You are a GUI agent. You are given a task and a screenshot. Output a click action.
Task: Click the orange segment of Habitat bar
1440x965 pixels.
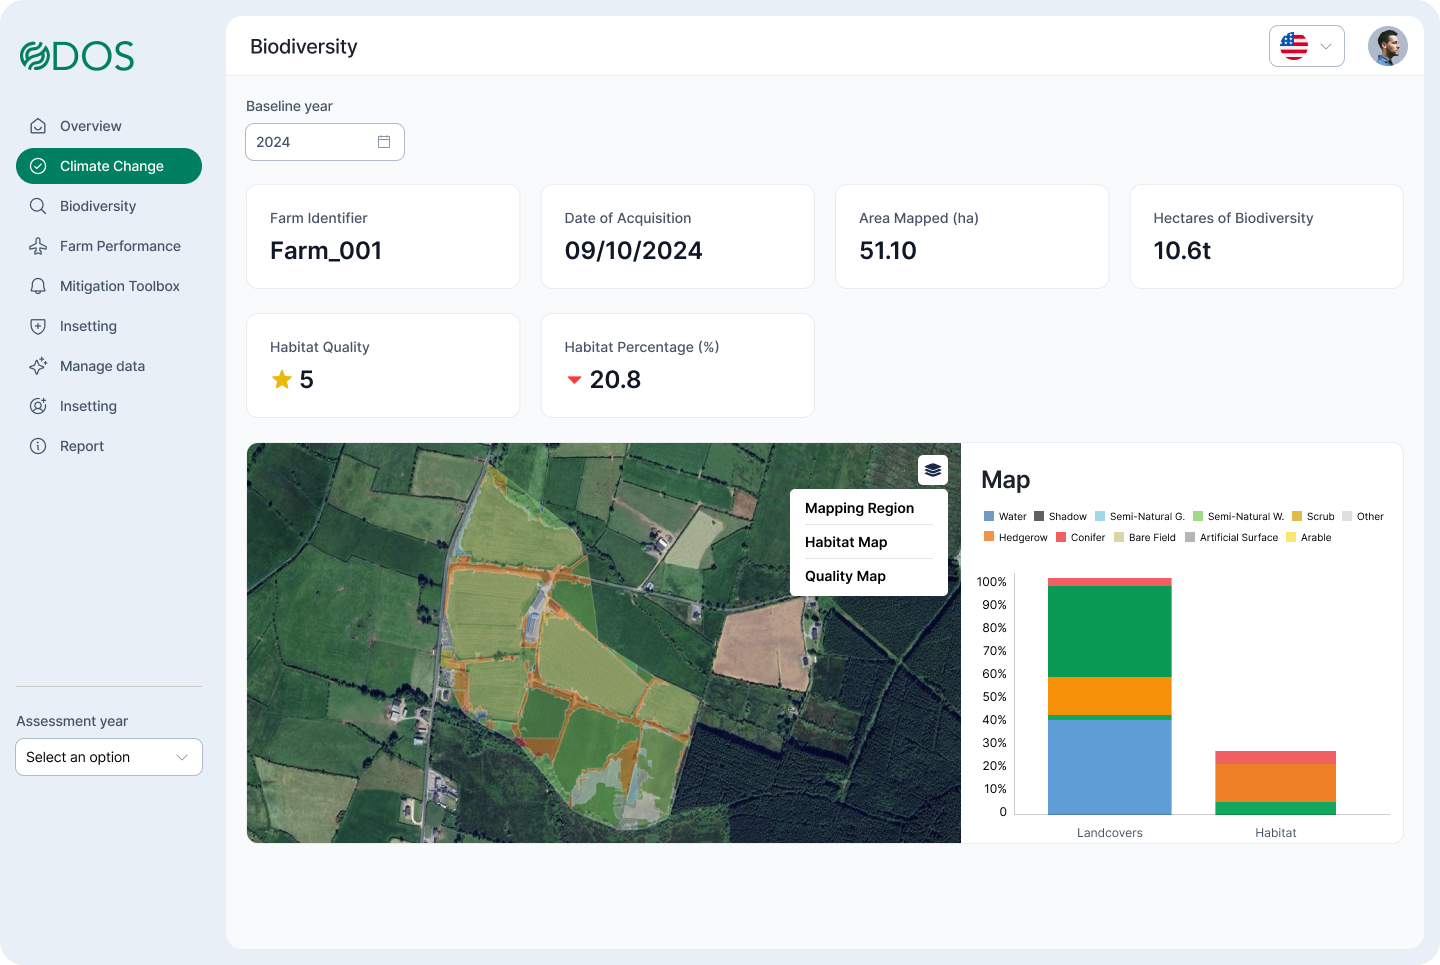(1276, 783)
